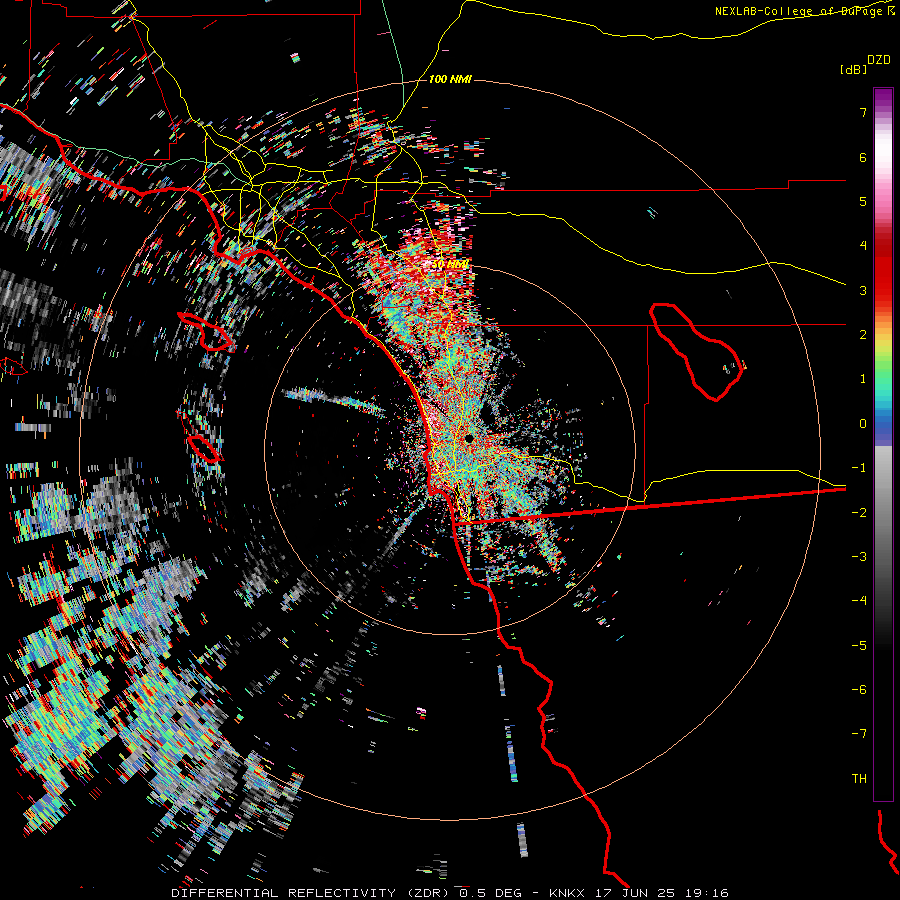Click the -4 value on the color scale

859,601
